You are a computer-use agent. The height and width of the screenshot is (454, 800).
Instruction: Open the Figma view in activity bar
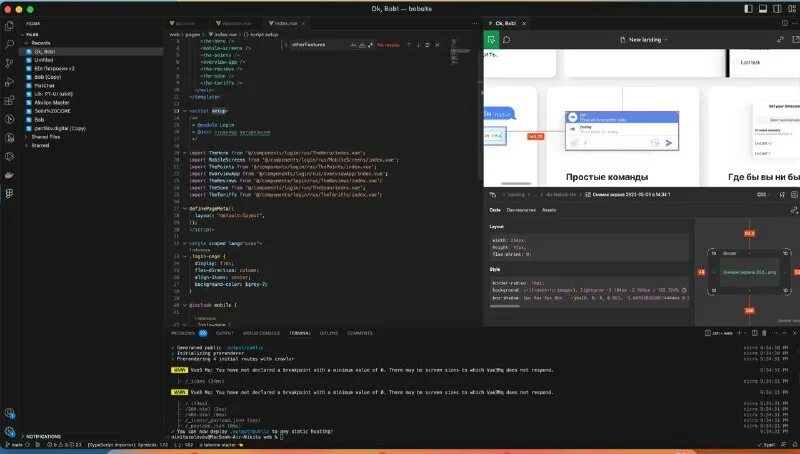[x=9, y=193]
